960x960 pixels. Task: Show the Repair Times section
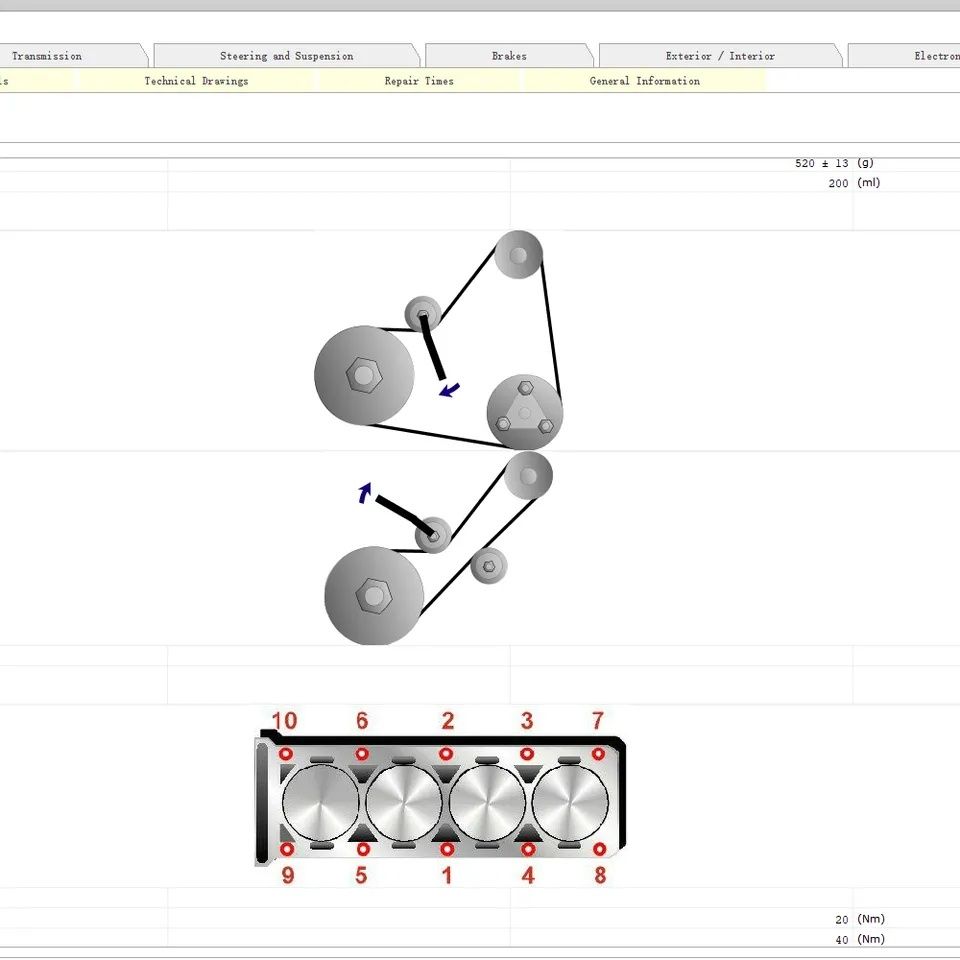pos(419,81)
